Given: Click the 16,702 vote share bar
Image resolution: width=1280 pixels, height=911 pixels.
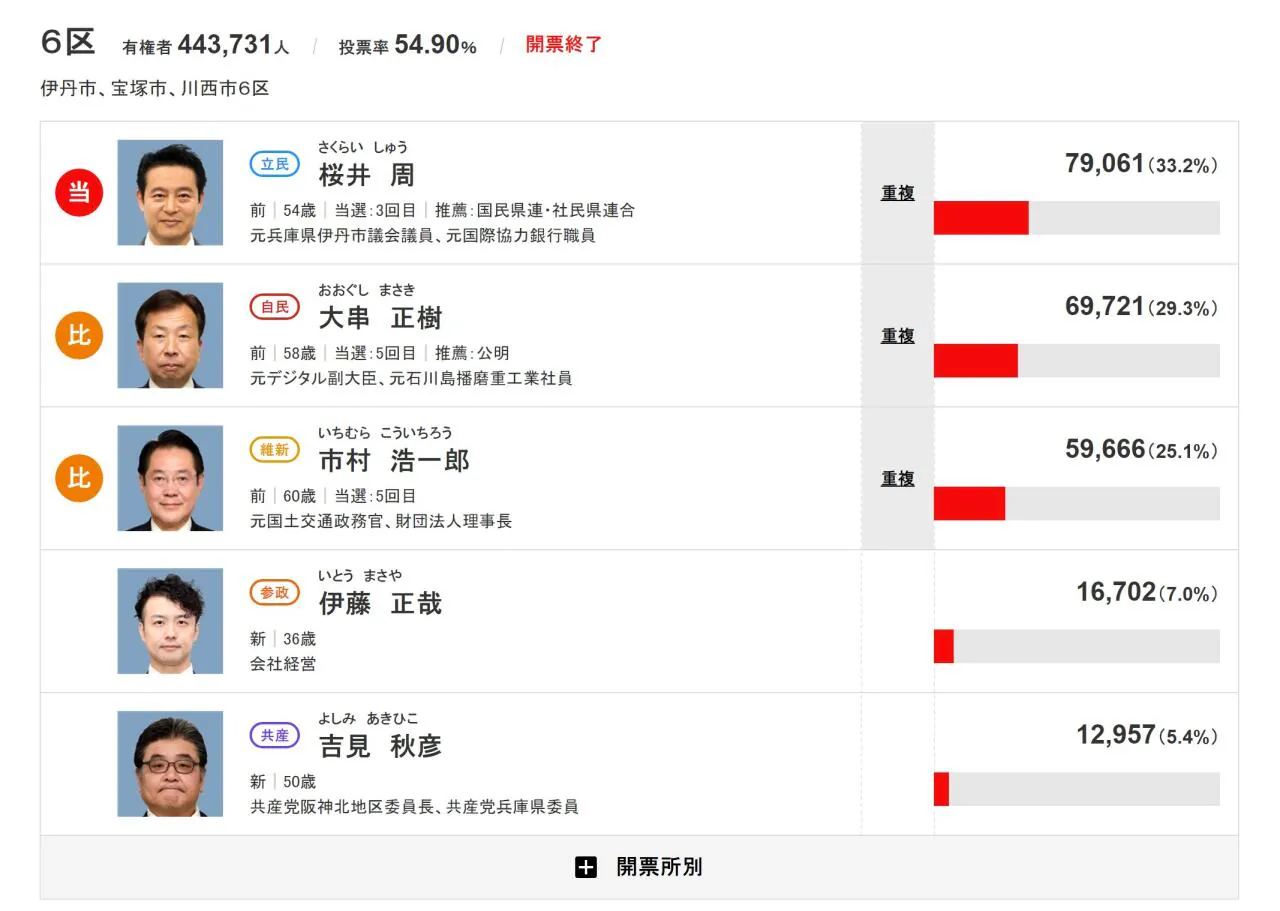Looking at the screenshot, I should (1076, 647).
